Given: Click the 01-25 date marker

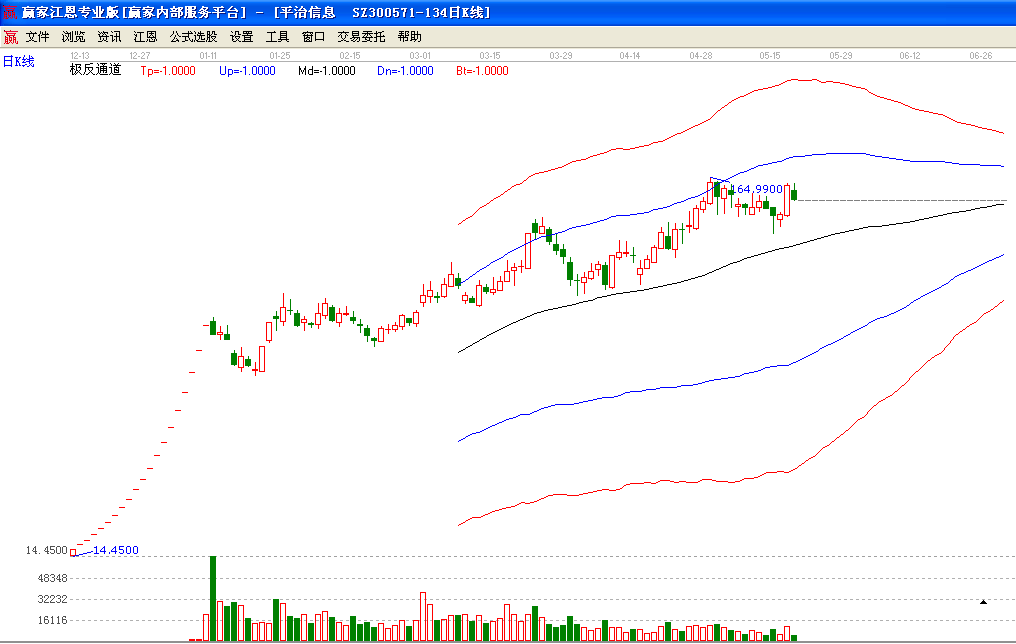Looking at the screenshot, I should tap(280, 56).
